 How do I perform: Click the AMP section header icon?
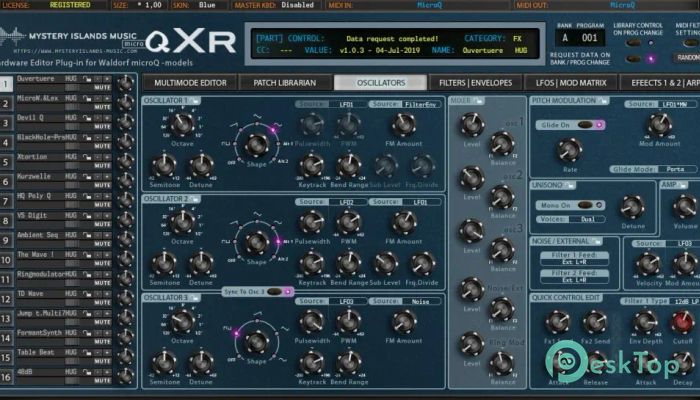pos(683,185)
